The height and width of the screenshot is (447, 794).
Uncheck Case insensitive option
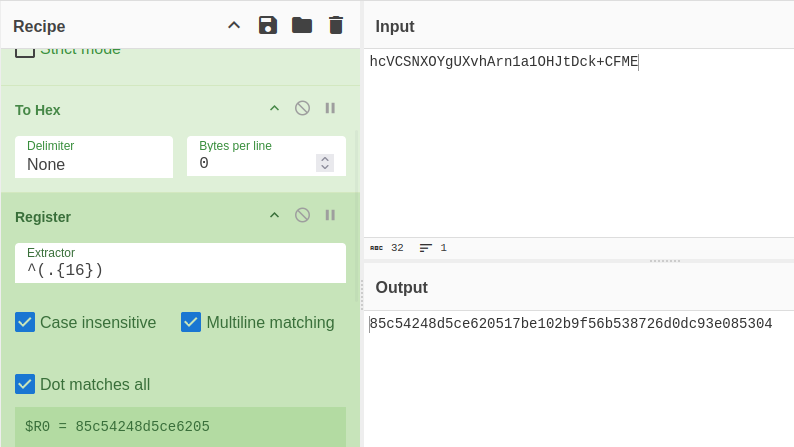click(x=25, y=322)
